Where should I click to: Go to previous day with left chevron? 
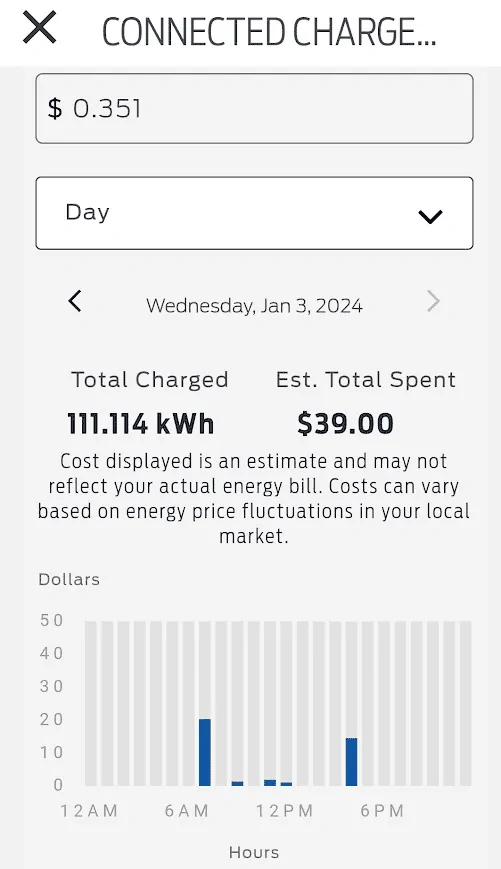pos(75,301)
